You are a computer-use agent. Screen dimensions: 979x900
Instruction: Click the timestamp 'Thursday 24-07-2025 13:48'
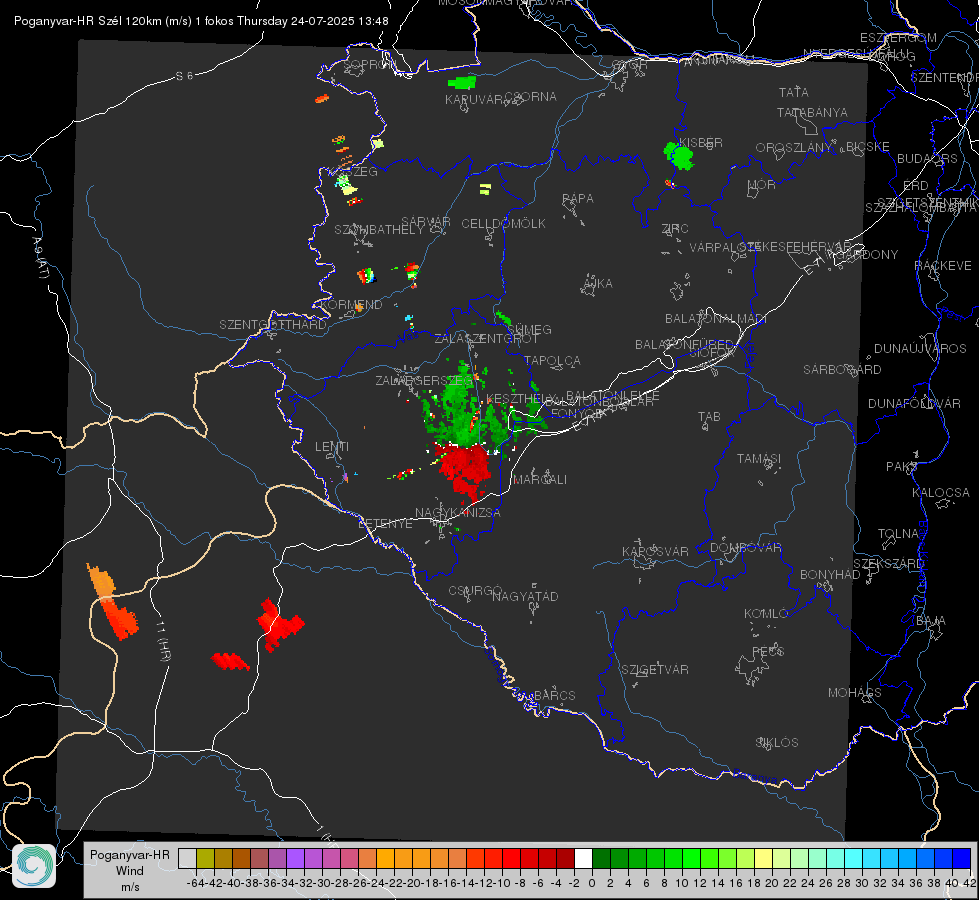pos(313,21)
